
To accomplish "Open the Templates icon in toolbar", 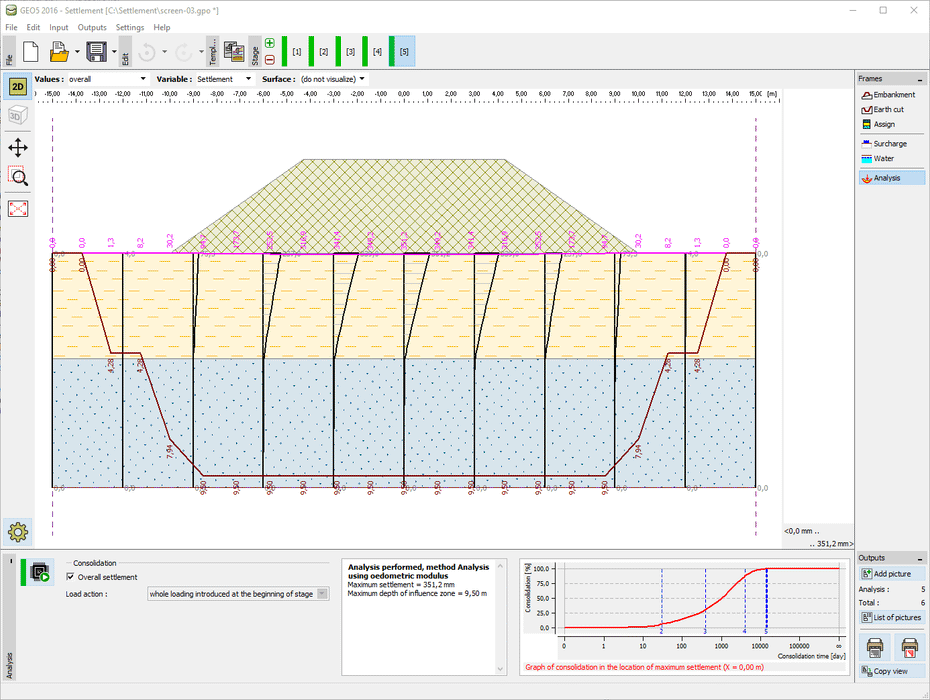I will pos(235,51).
